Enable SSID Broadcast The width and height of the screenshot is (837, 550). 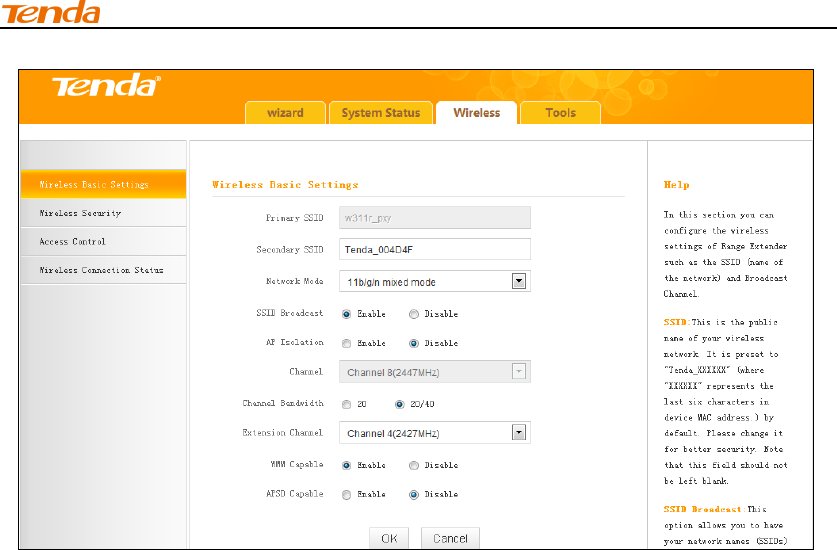coord(346,314)
